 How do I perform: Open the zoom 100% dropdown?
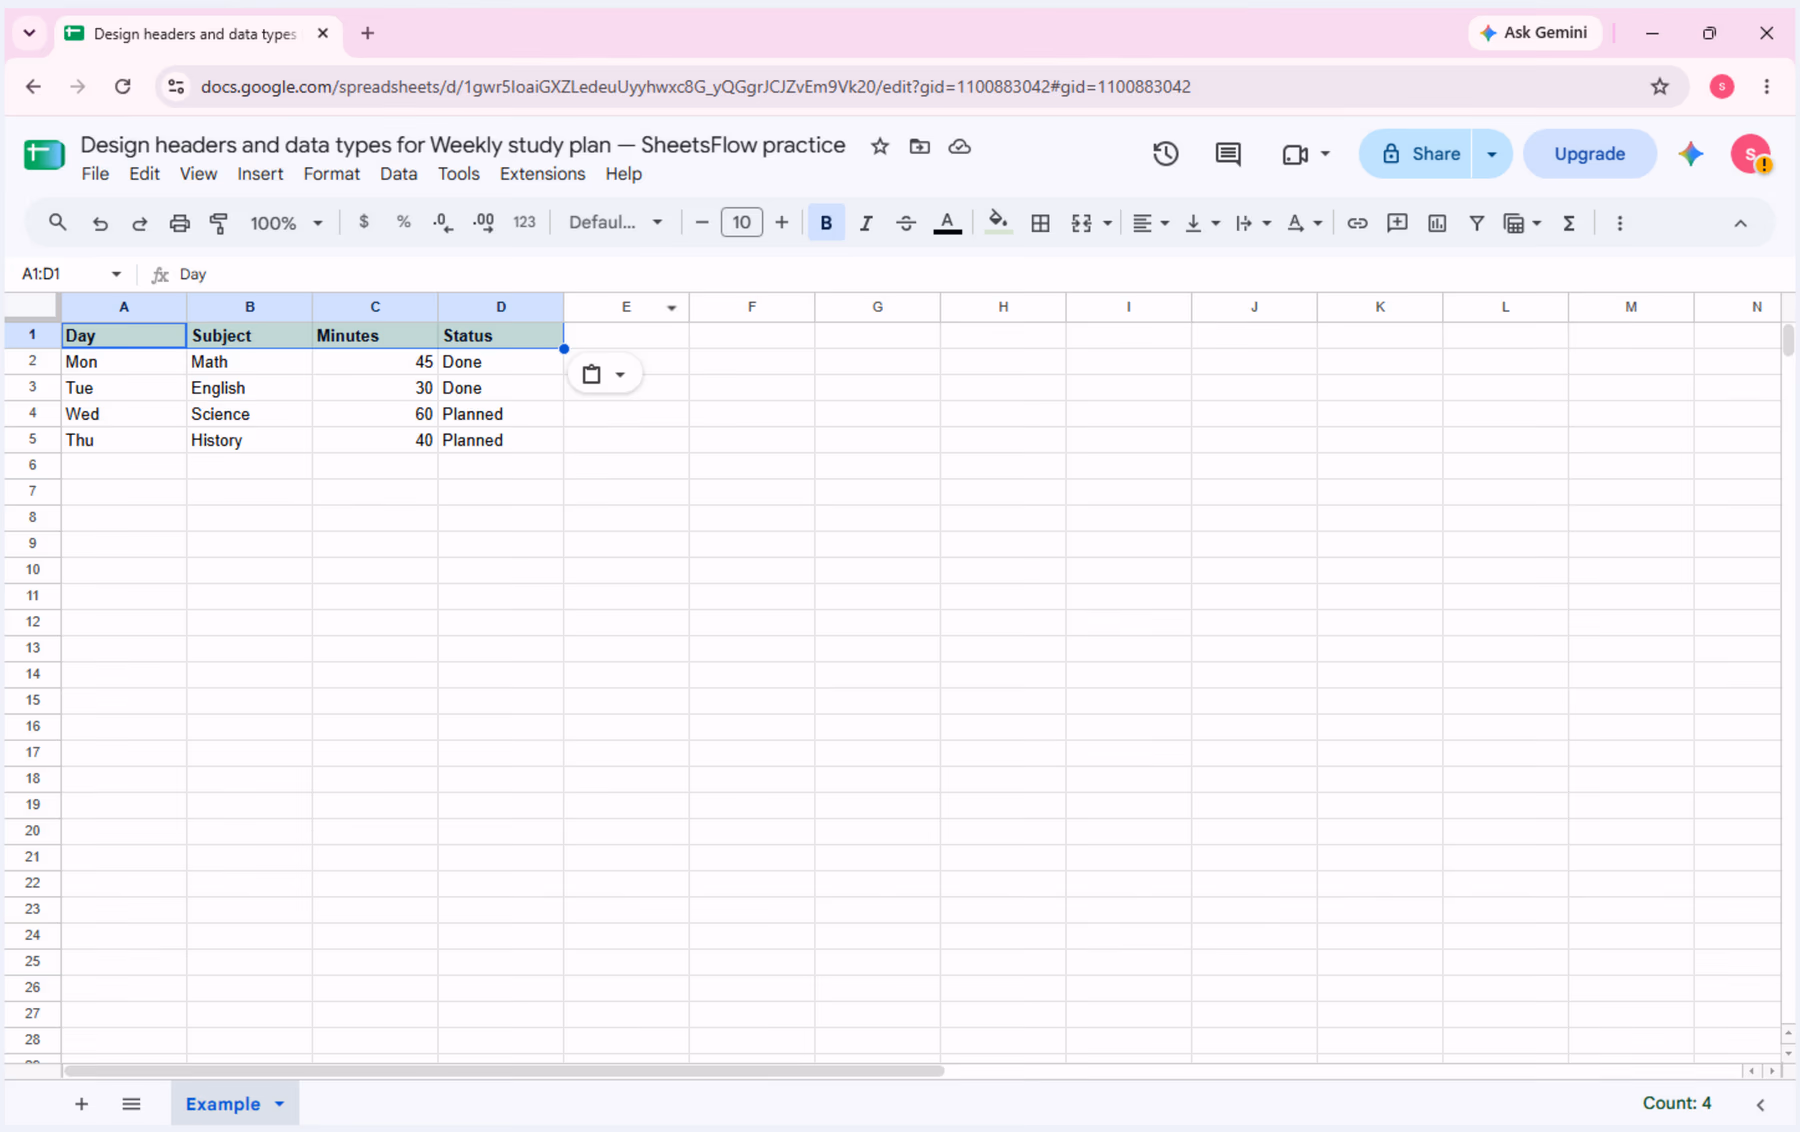286,223
